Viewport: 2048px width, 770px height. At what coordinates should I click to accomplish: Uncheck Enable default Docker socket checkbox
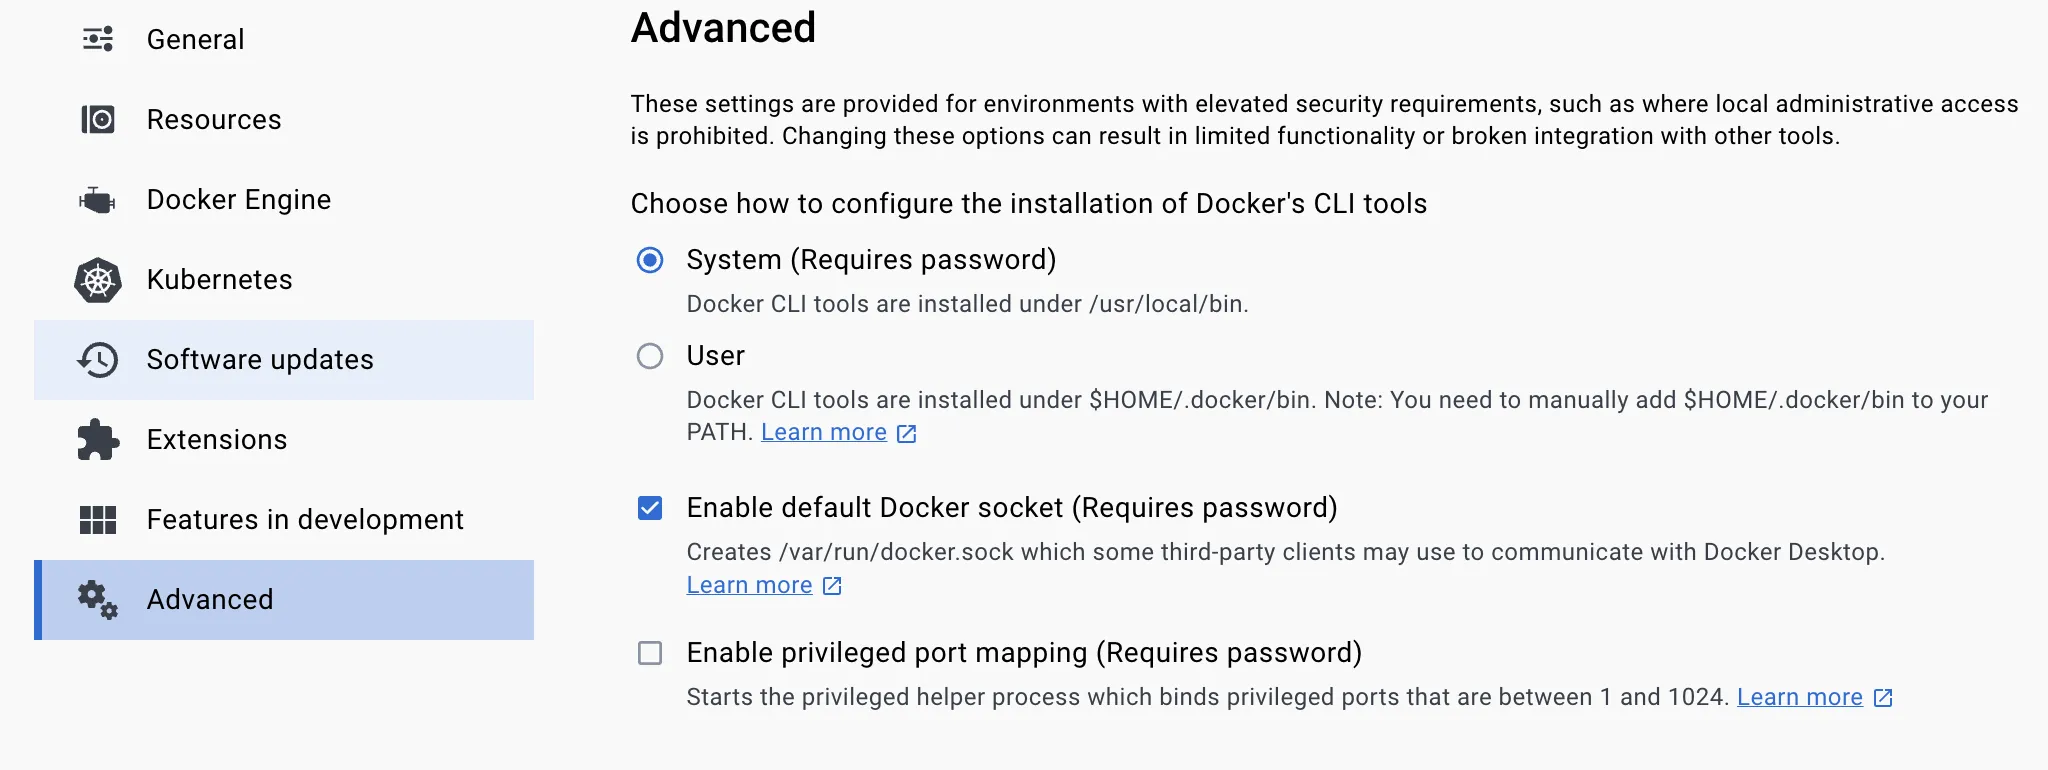click(650, 509)
